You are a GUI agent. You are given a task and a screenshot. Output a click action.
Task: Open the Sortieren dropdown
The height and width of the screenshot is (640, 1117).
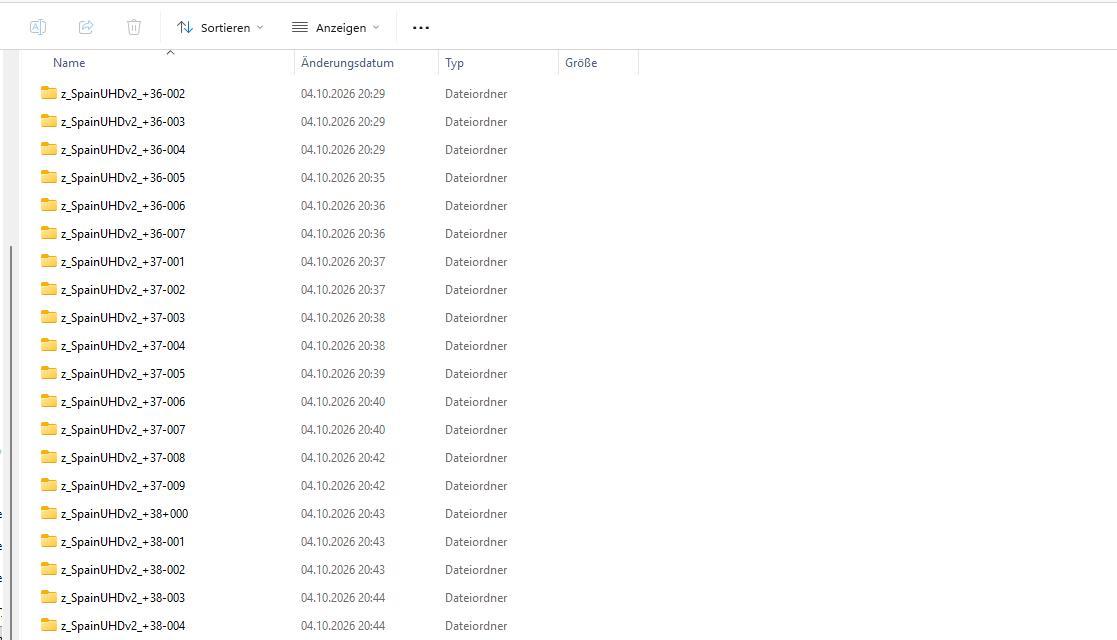coord(220,27)
